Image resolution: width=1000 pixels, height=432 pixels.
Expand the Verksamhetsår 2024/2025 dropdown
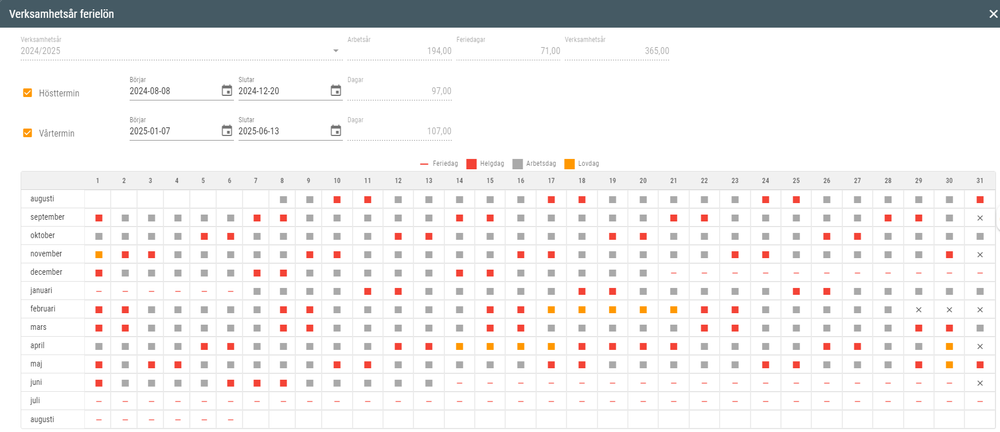point(336,50)
